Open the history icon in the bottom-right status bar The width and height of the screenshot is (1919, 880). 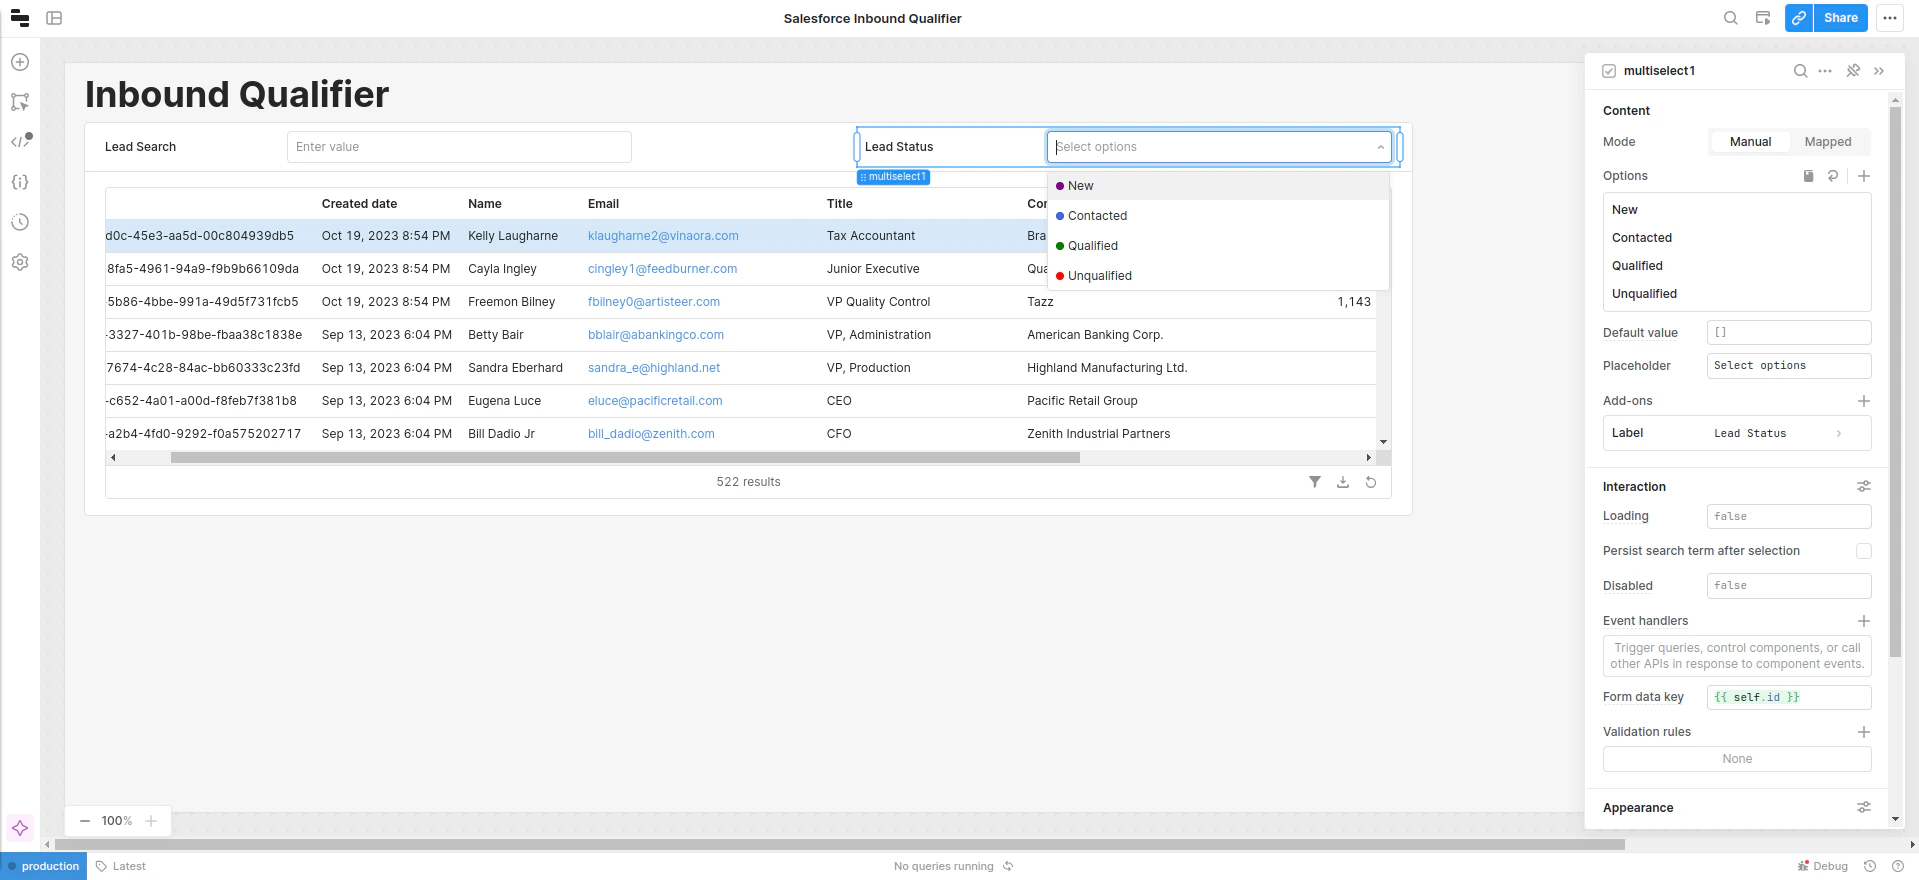(x=1870, y=866)
